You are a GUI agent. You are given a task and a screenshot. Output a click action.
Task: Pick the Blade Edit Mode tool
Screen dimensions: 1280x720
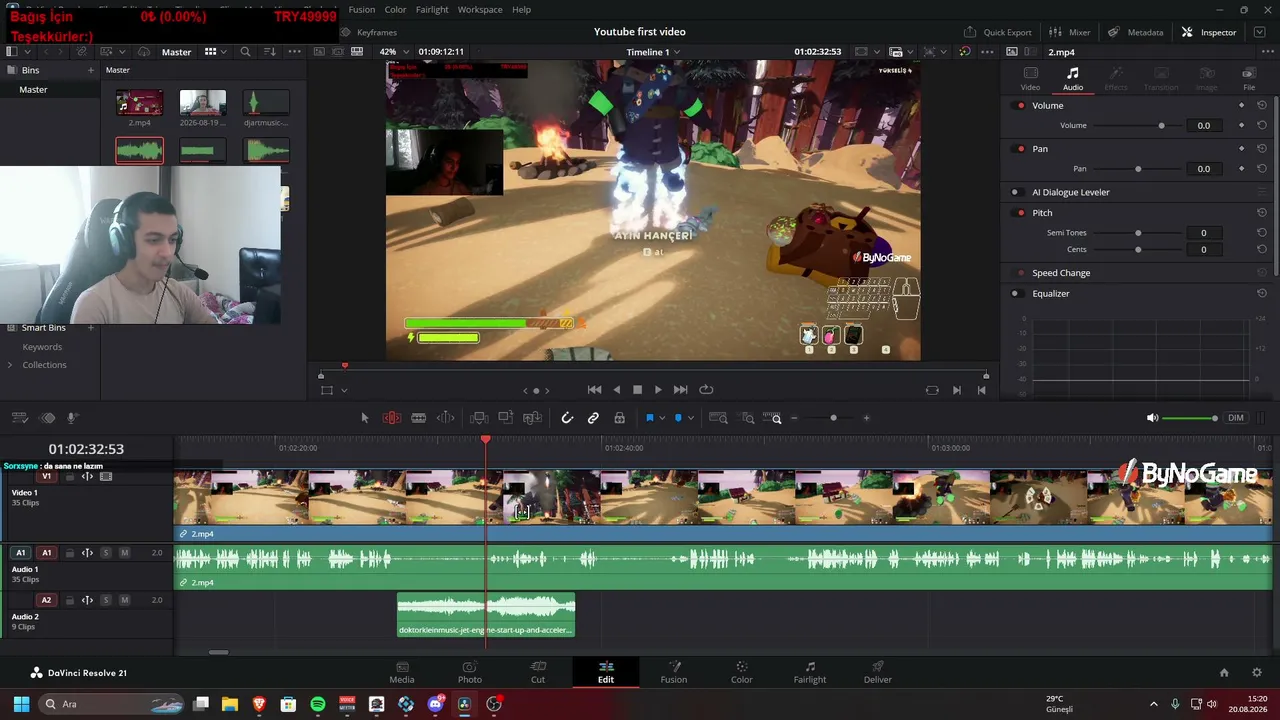(x=446, y=418)
